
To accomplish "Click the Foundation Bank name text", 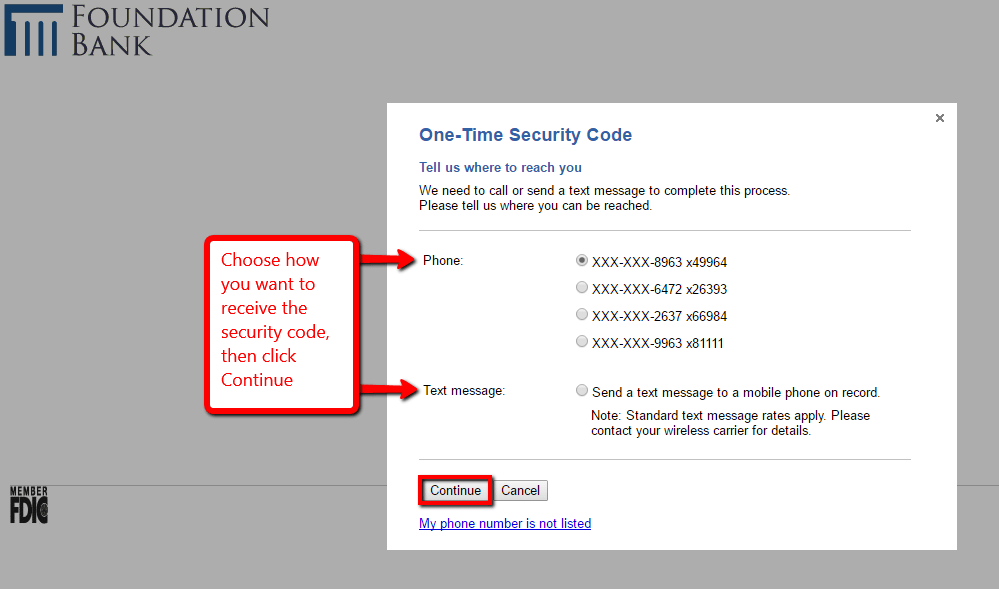I will click(168, 31).
